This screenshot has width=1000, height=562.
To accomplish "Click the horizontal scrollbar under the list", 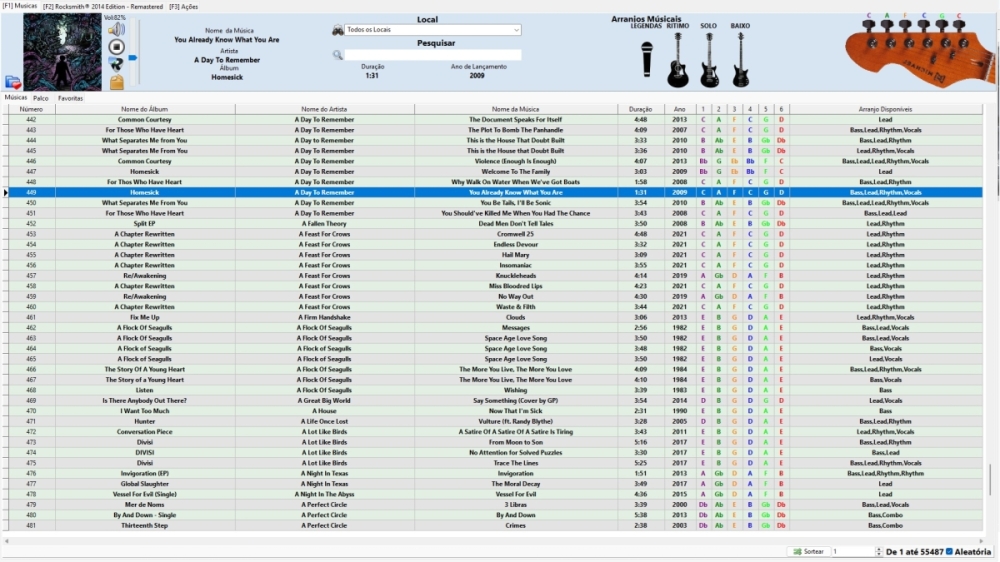I will click(x=494, y=540).
